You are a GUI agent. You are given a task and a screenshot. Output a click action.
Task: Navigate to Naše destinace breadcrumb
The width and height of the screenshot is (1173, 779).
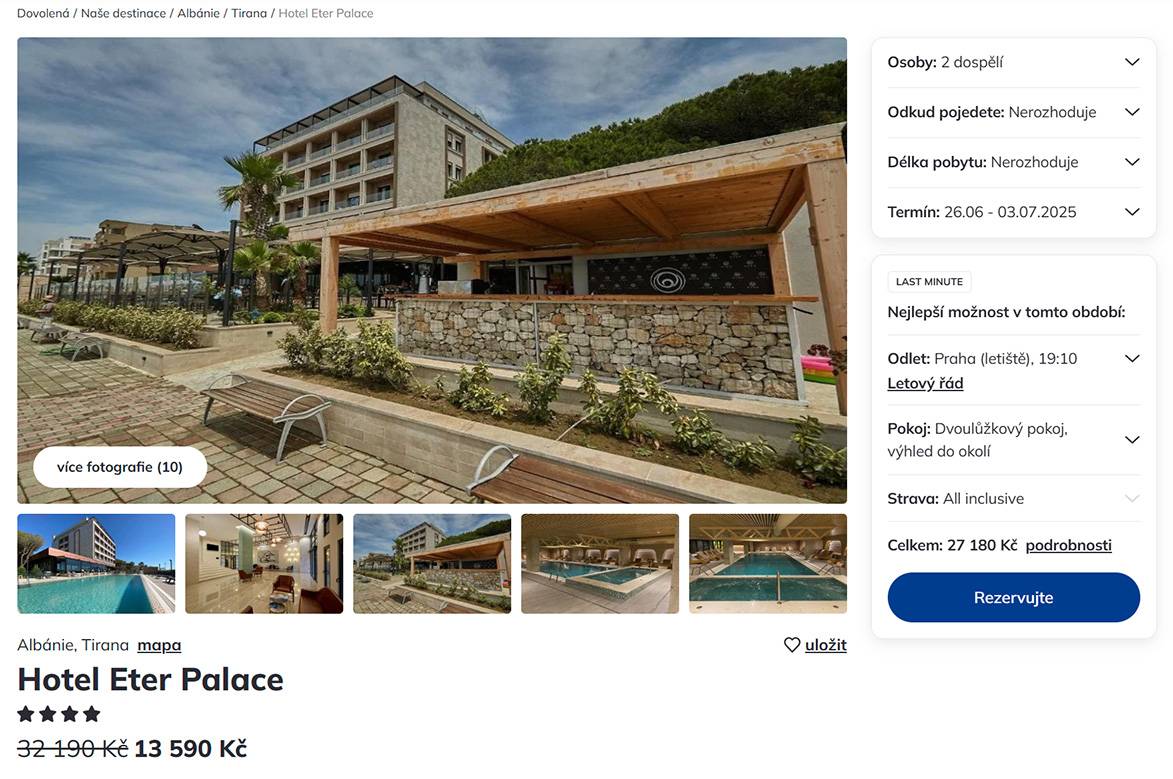tap(124, 14)
